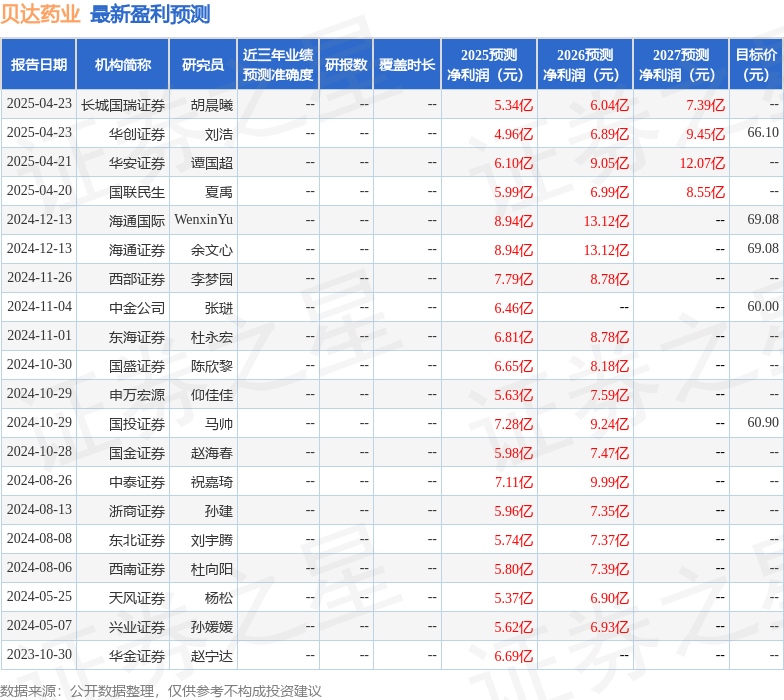Screen dimensions: 784x700
Task: Click researcher name 祝嘉琦
Action: pyautogui.click(x=212, y=482)
